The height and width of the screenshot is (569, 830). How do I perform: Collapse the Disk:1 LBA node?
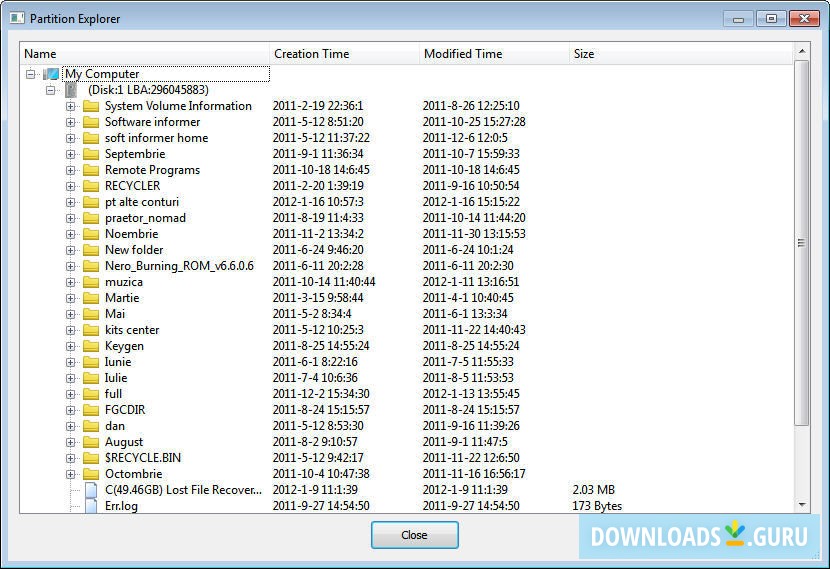click(50, 90)
